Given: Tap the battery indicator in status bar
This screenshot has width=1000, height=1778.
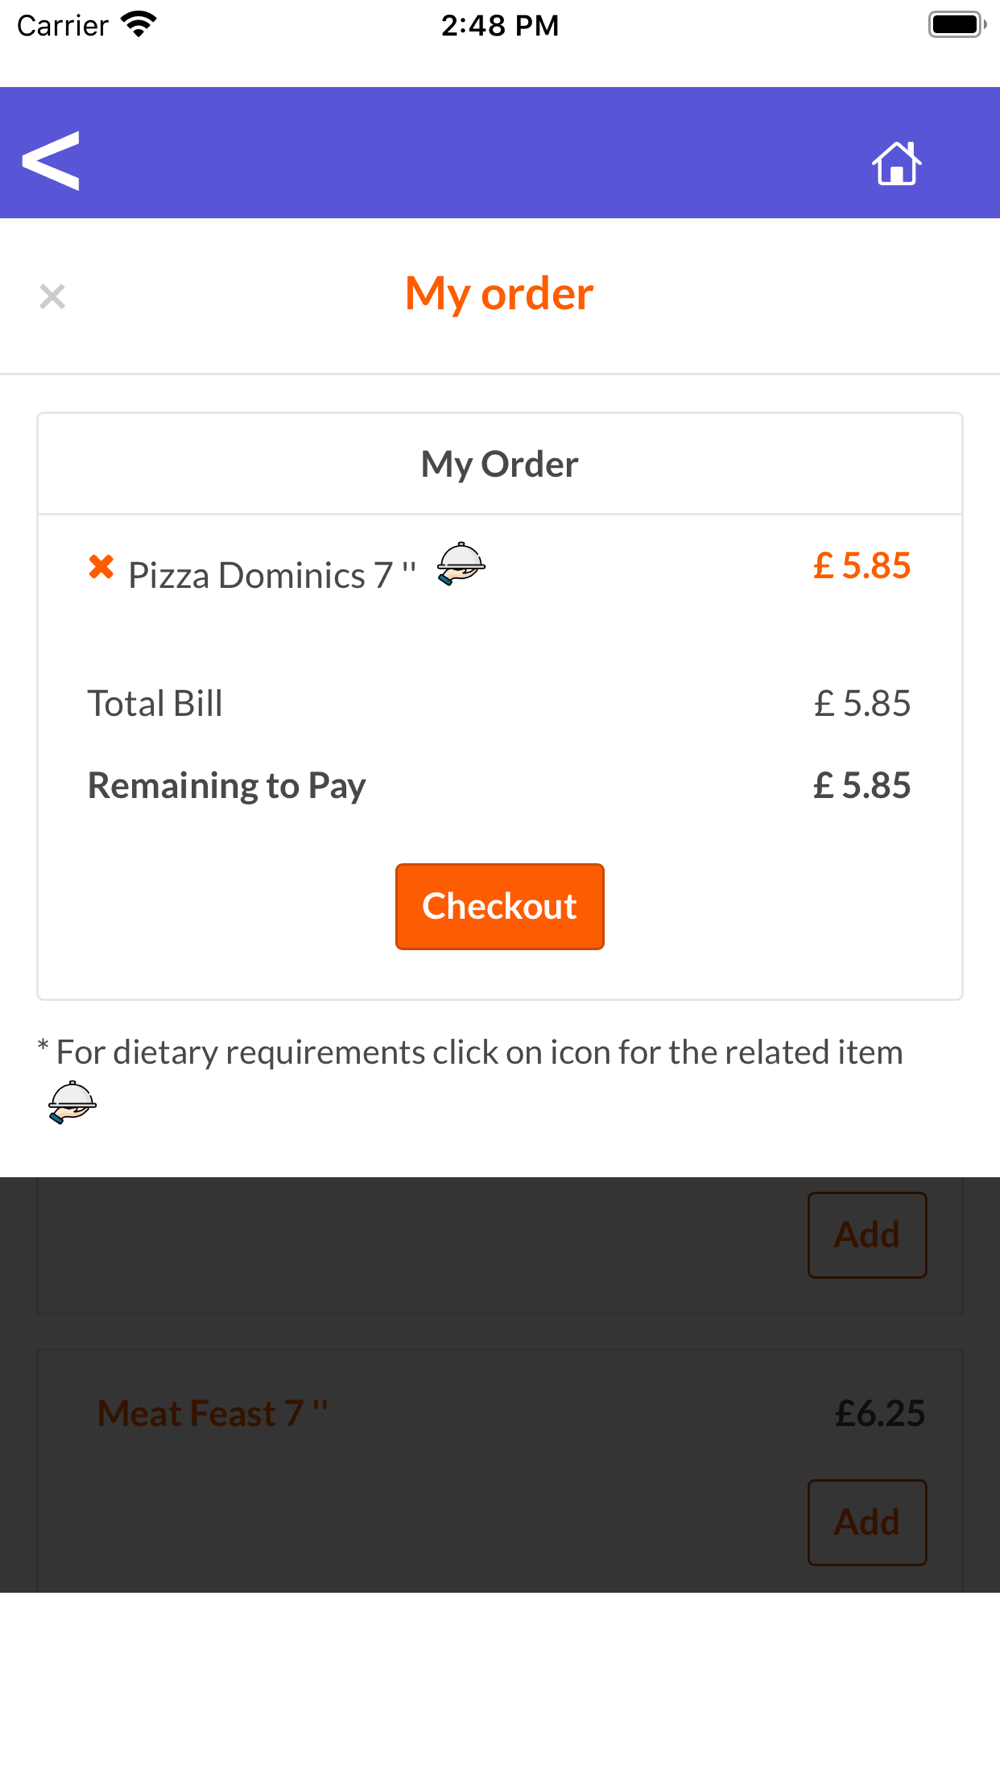Looking at the screenshot, I should pyautogui.click(x=957, y=24).
